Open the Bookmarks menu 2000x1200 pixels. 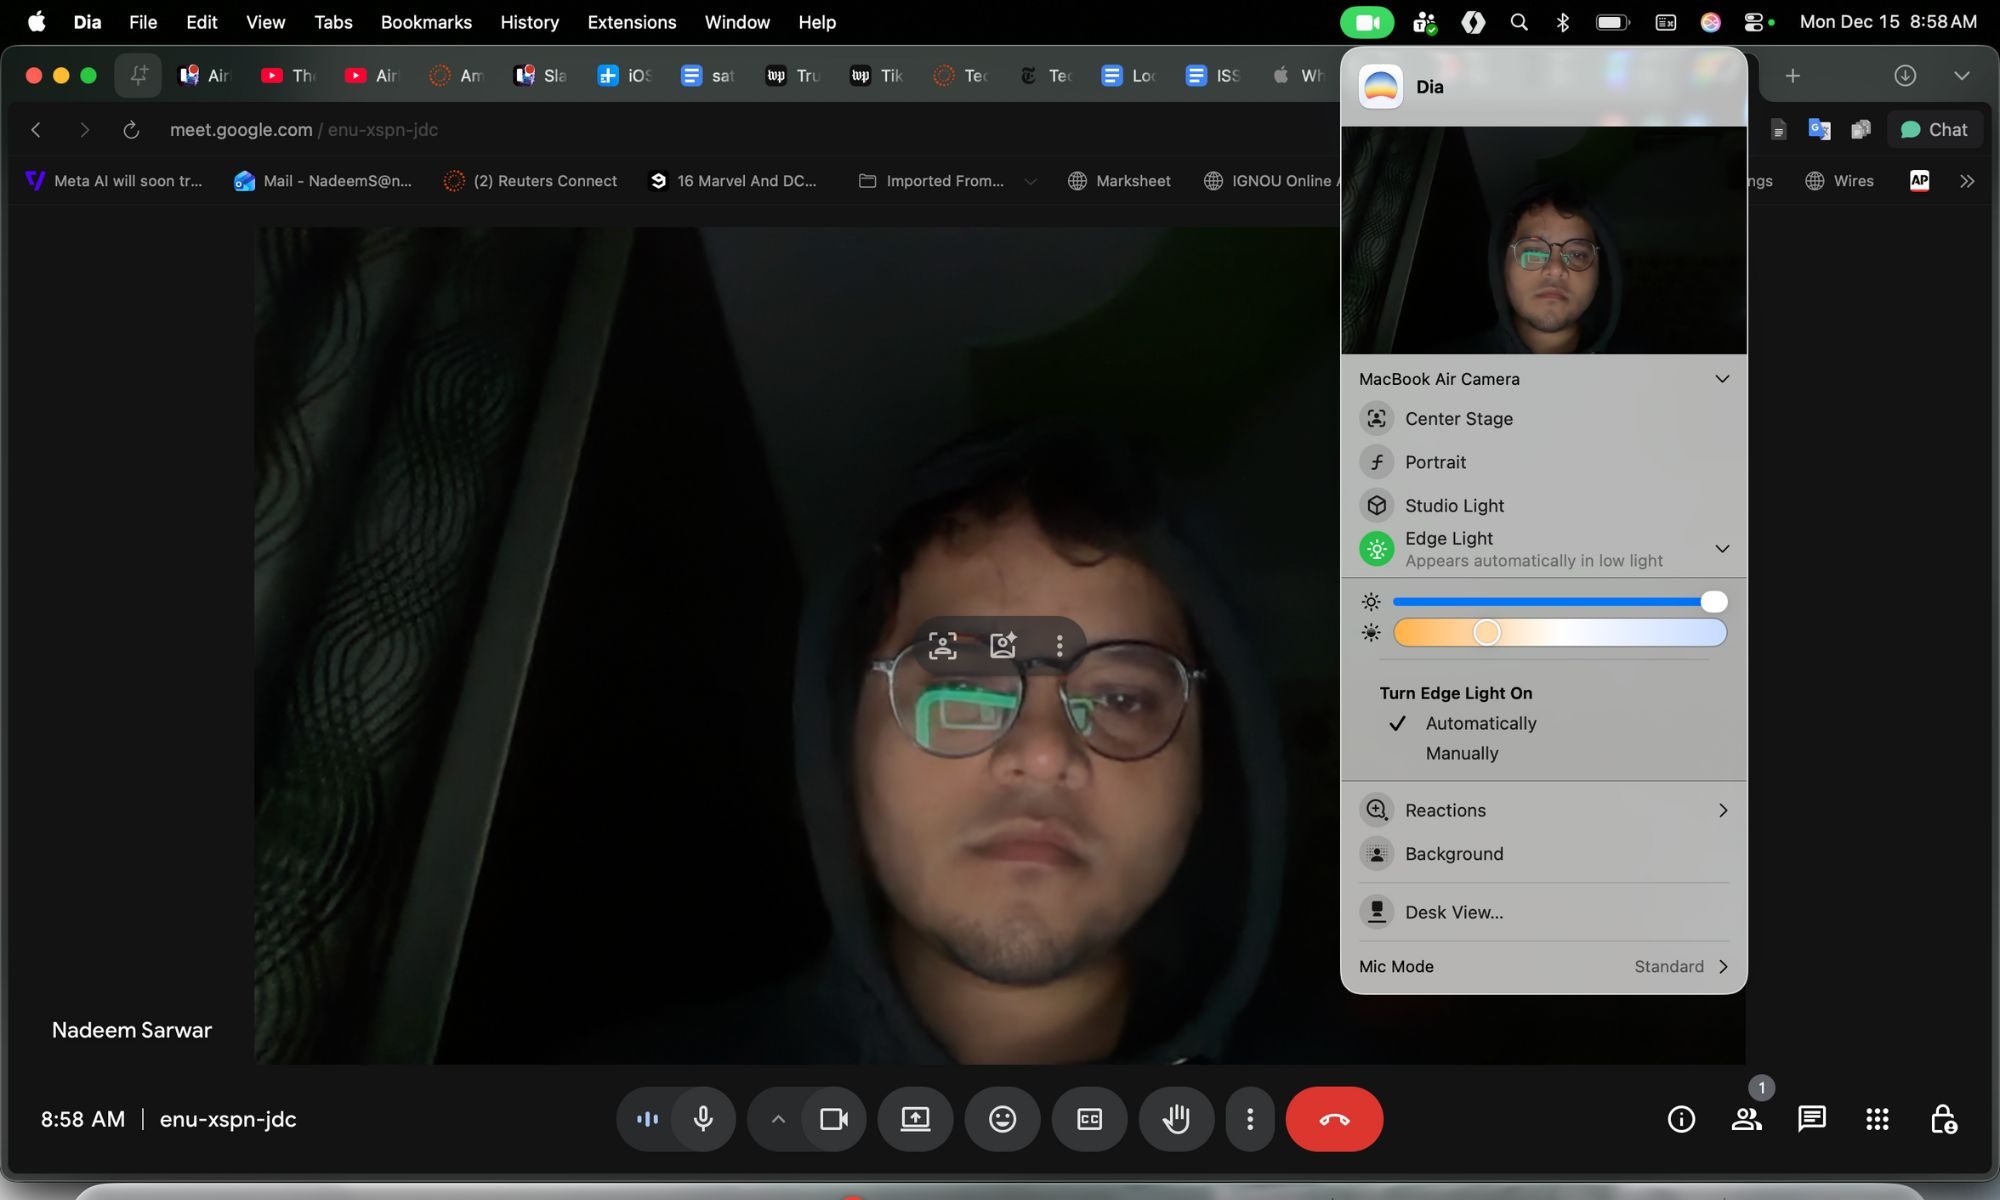coord(425,21)
